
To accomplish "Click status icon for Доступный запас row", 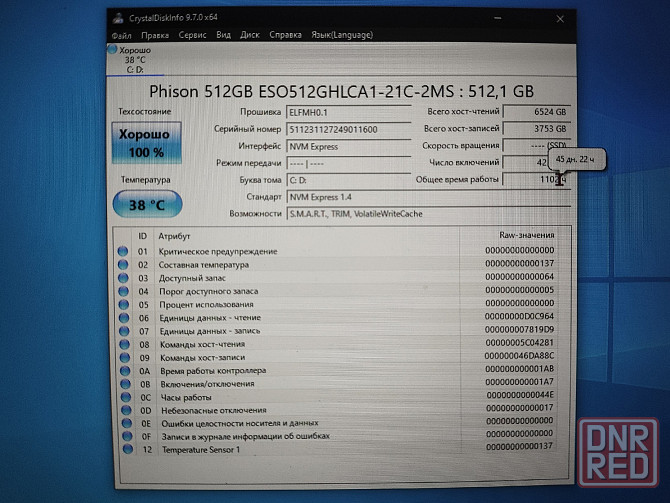I will click(x=123, y=278).
